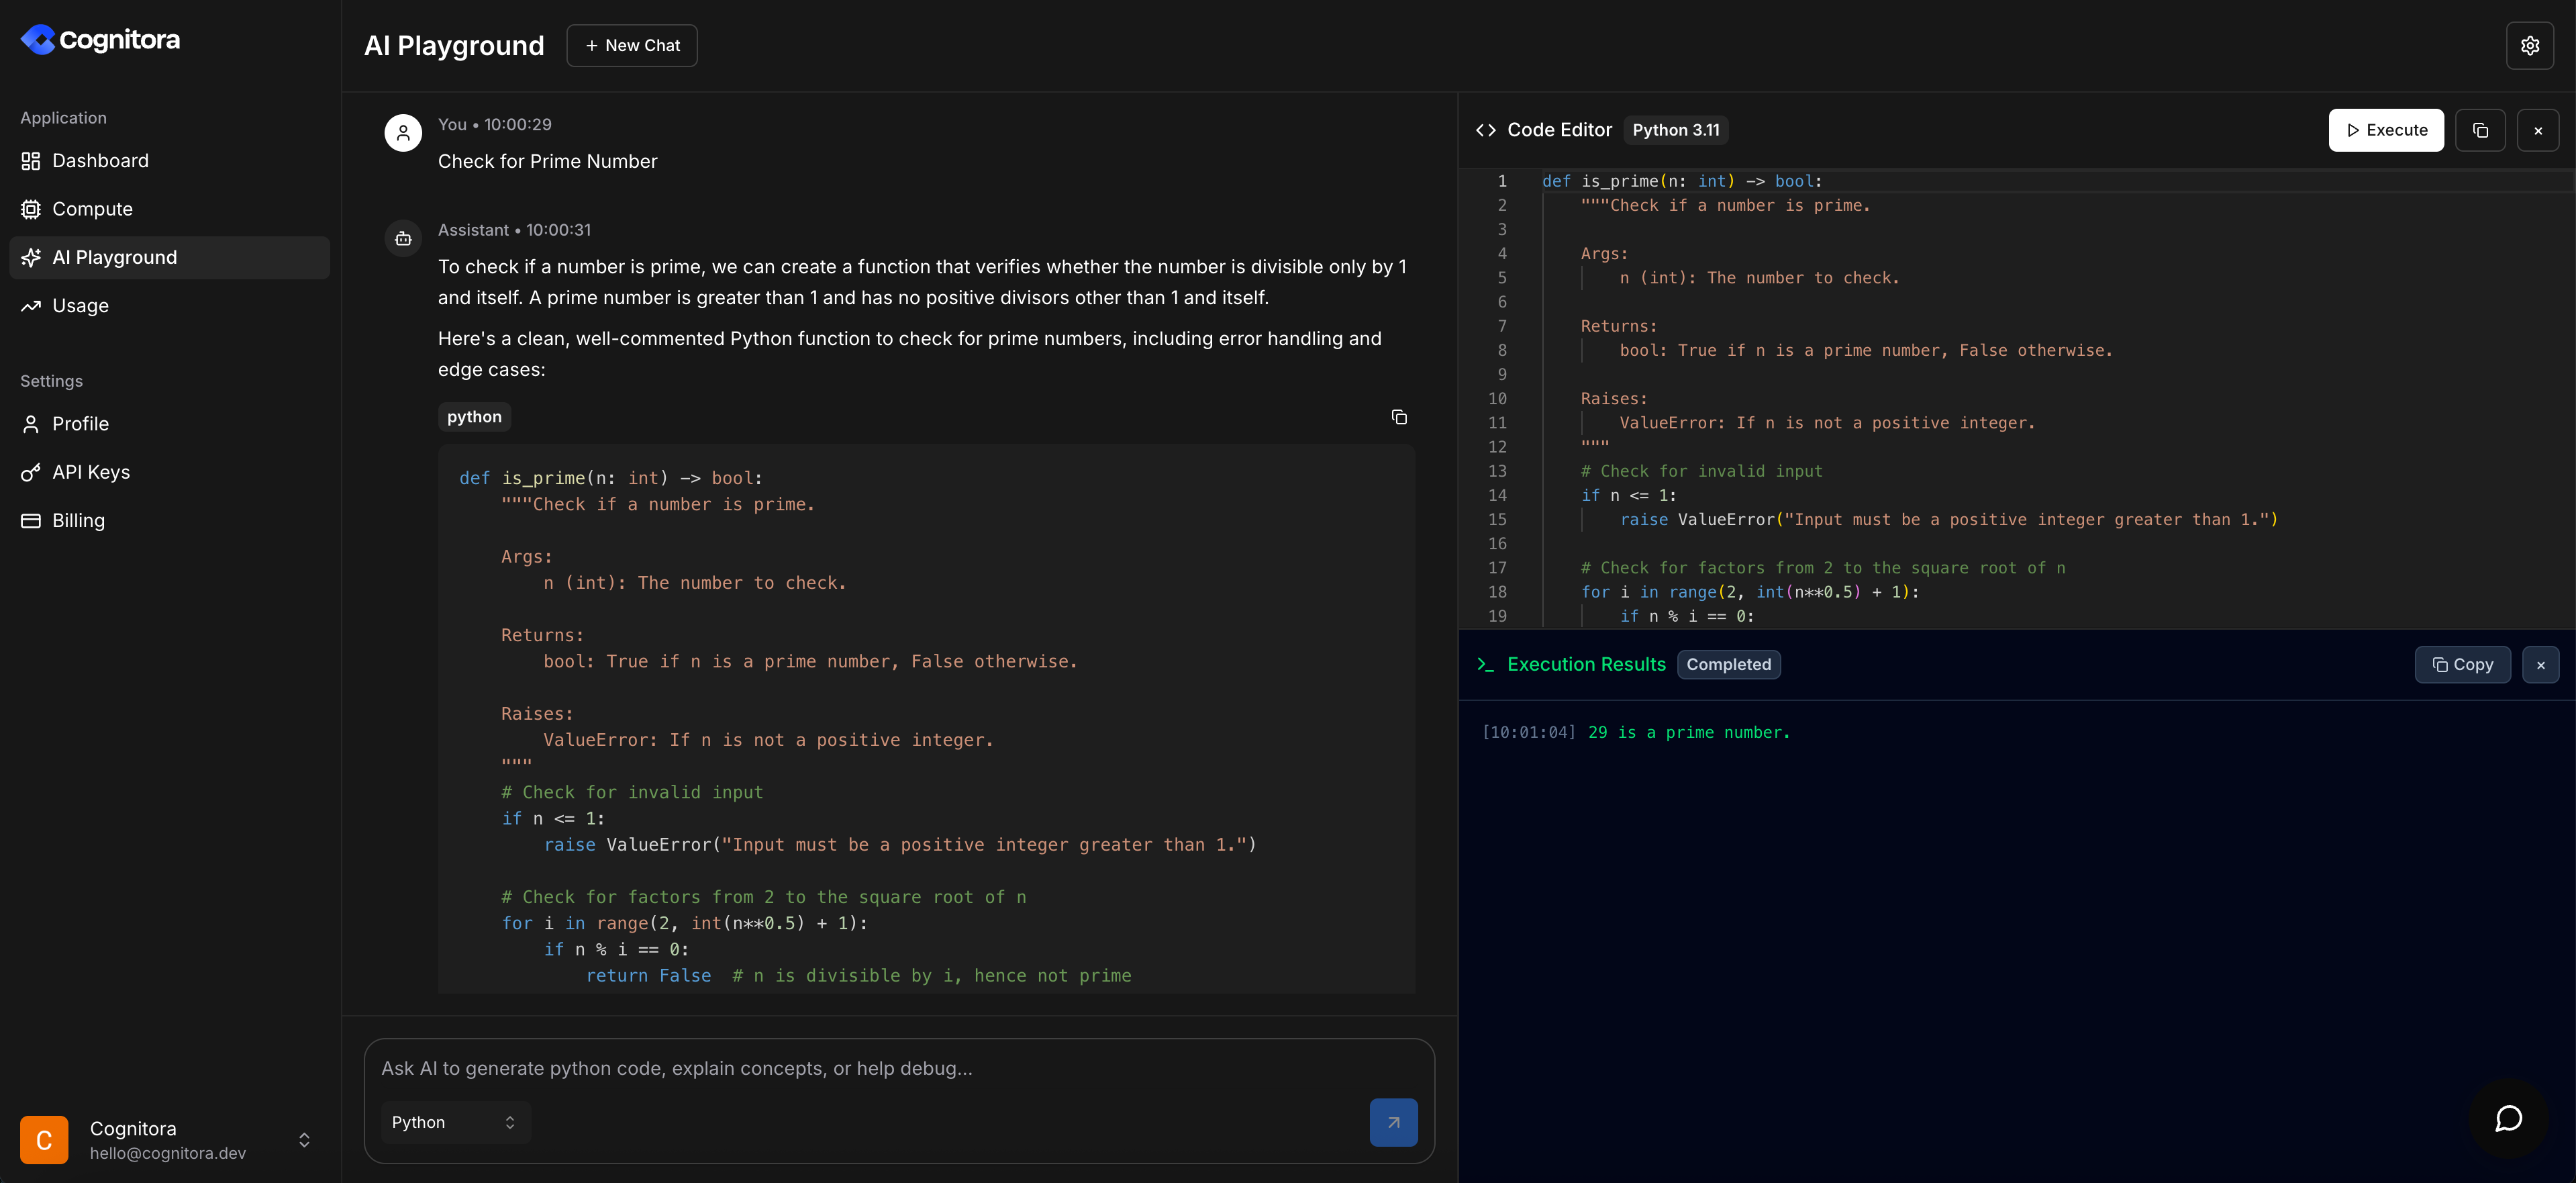Open Billing settings page
Viewport: 2576px width, 1183px height.
(78, 521)
